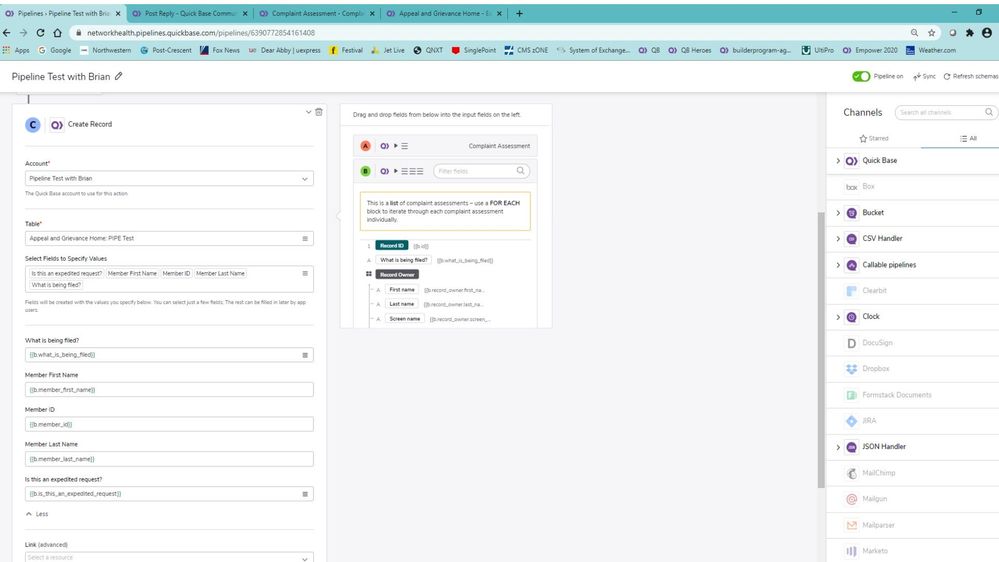Click the Clock channel icon
Image resolution: width=999 pixels, height=562 pixels.
pos(851,317)
